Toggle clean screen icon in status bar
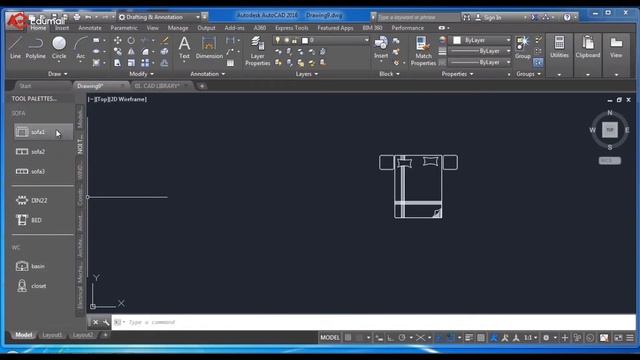The image size is (640, 360). [618, 338]
